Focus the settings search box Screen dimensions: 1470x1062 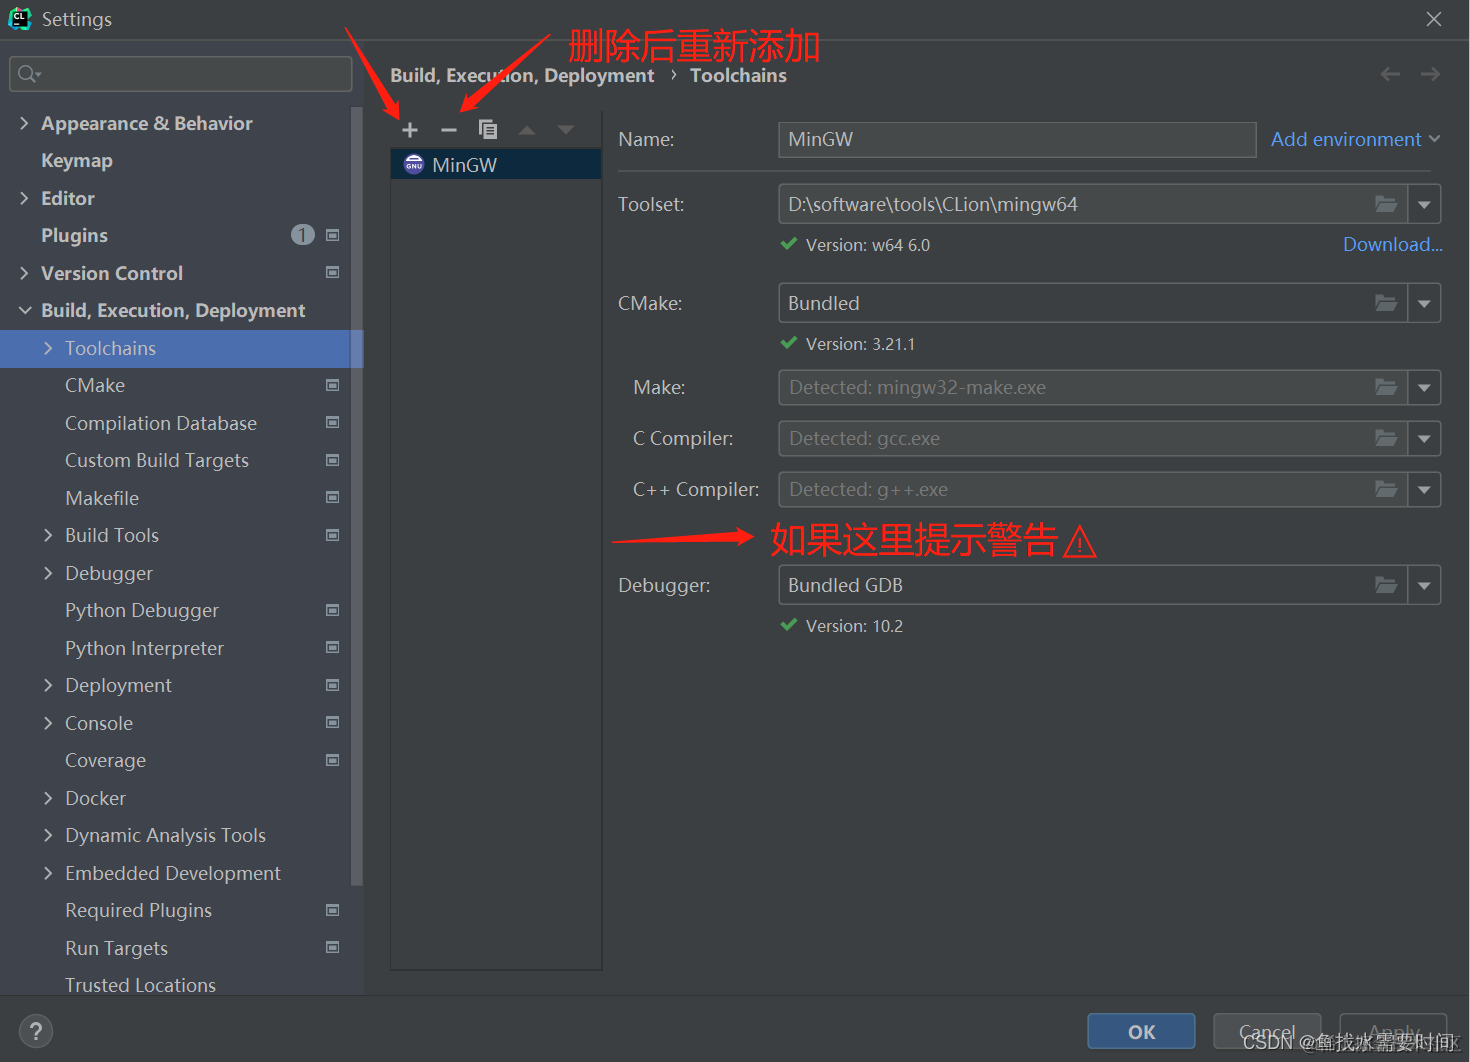coord(181,74)
